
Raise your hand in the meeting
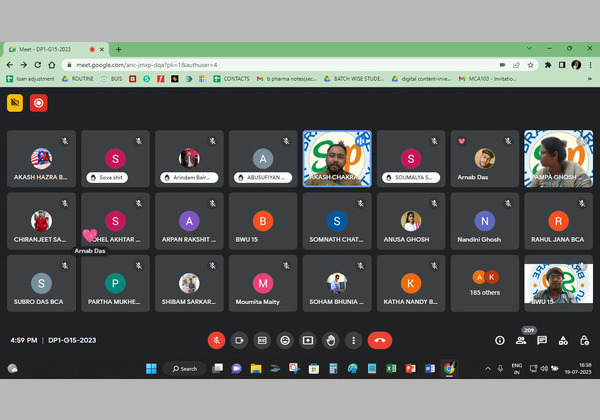tap(330, 340)
